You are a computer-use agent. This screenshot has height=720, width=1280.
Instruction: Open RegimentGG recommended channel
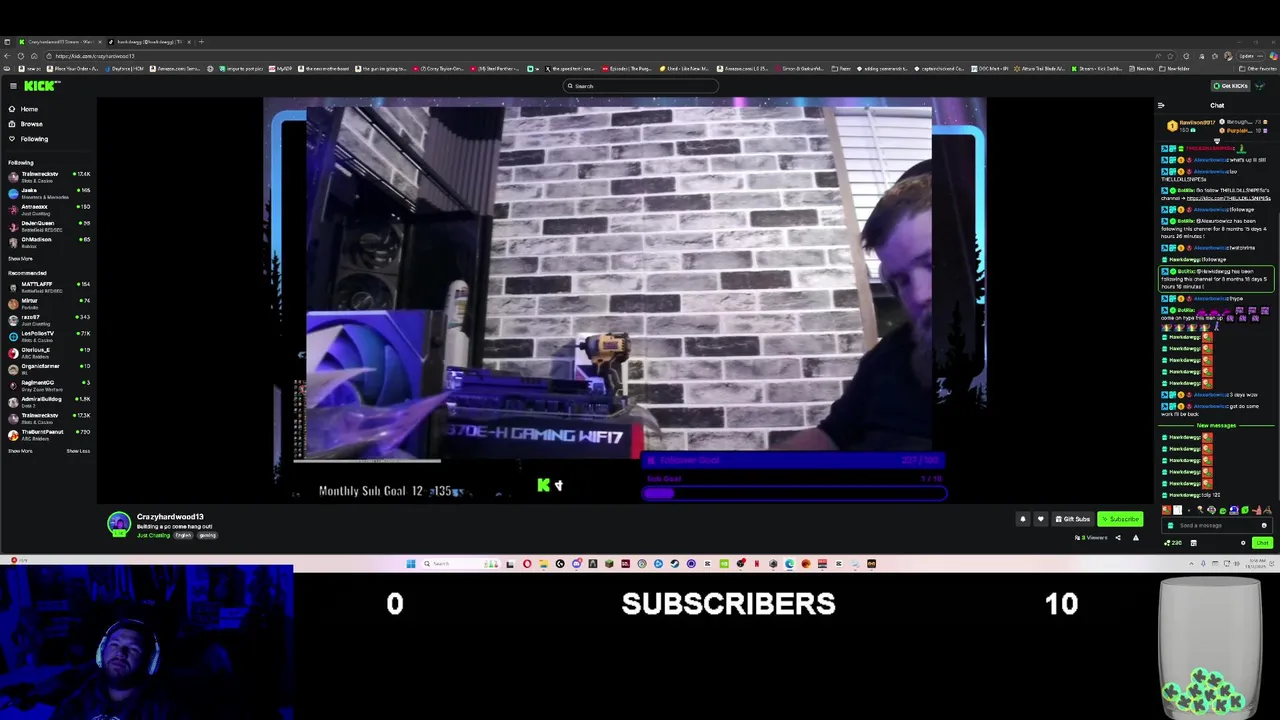49,384
